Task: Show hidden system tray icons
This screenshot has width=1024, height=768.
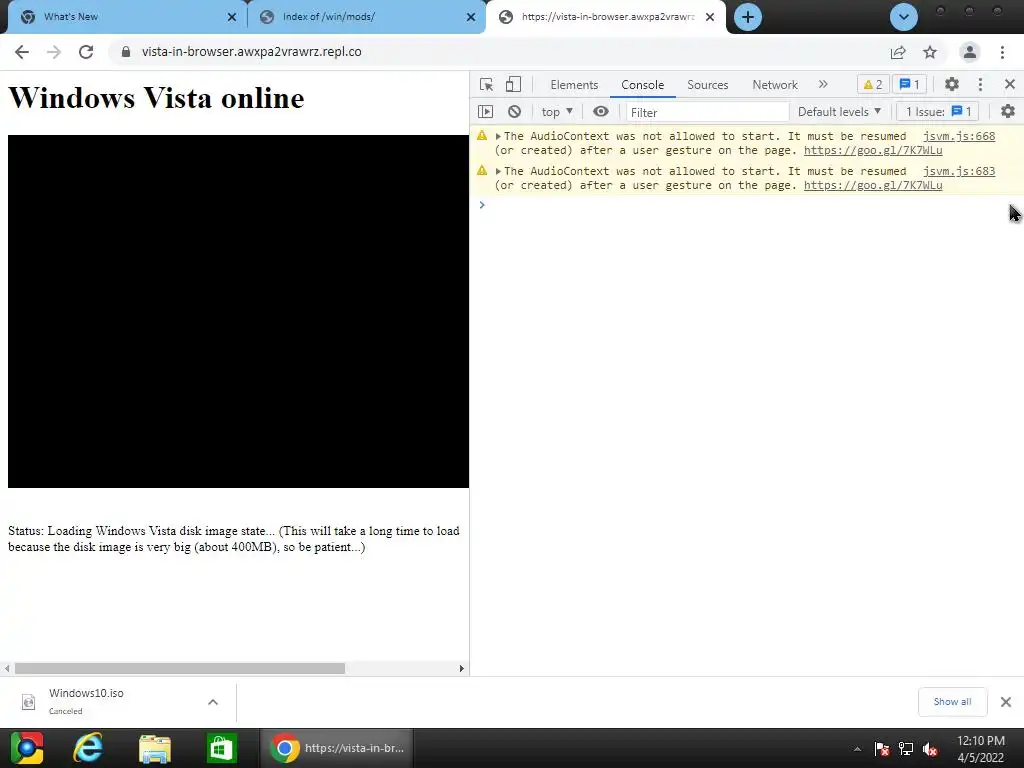Action: [x=857, y=750]
